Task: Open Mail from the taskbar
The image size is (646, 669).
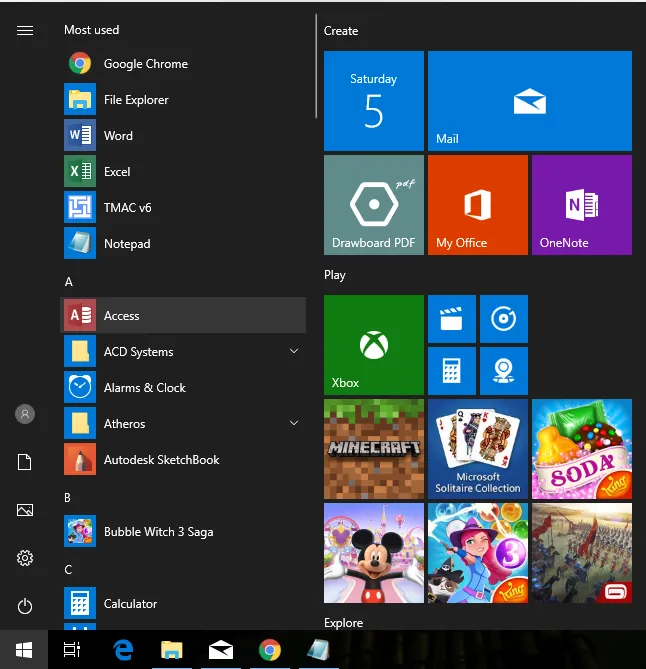Action: pos(221,650)
